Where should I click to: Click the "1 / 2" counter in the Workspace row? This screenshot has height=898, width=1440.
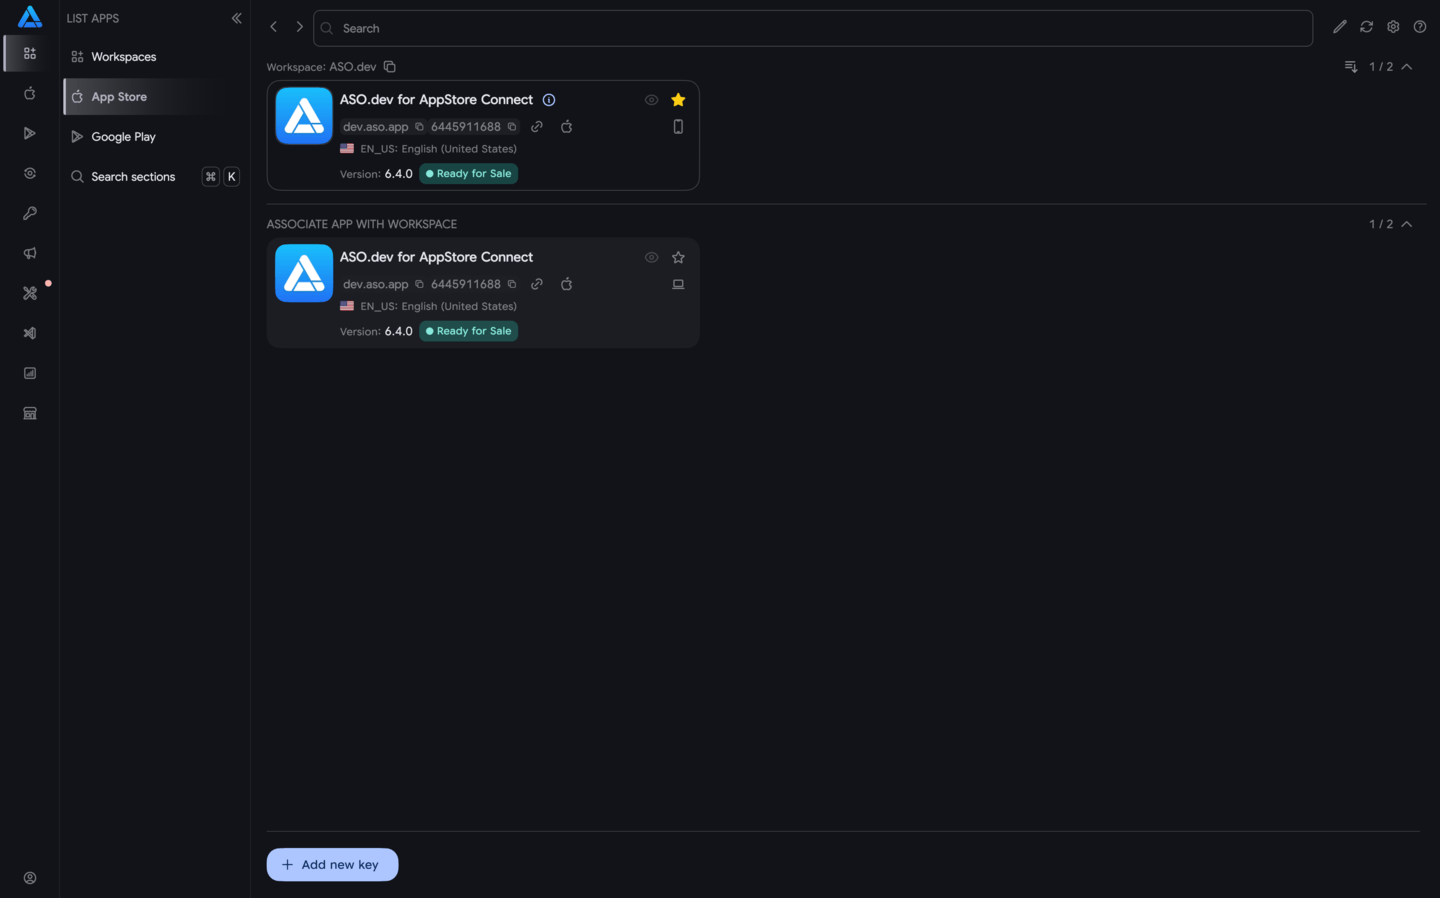(x=1381, y=67)
